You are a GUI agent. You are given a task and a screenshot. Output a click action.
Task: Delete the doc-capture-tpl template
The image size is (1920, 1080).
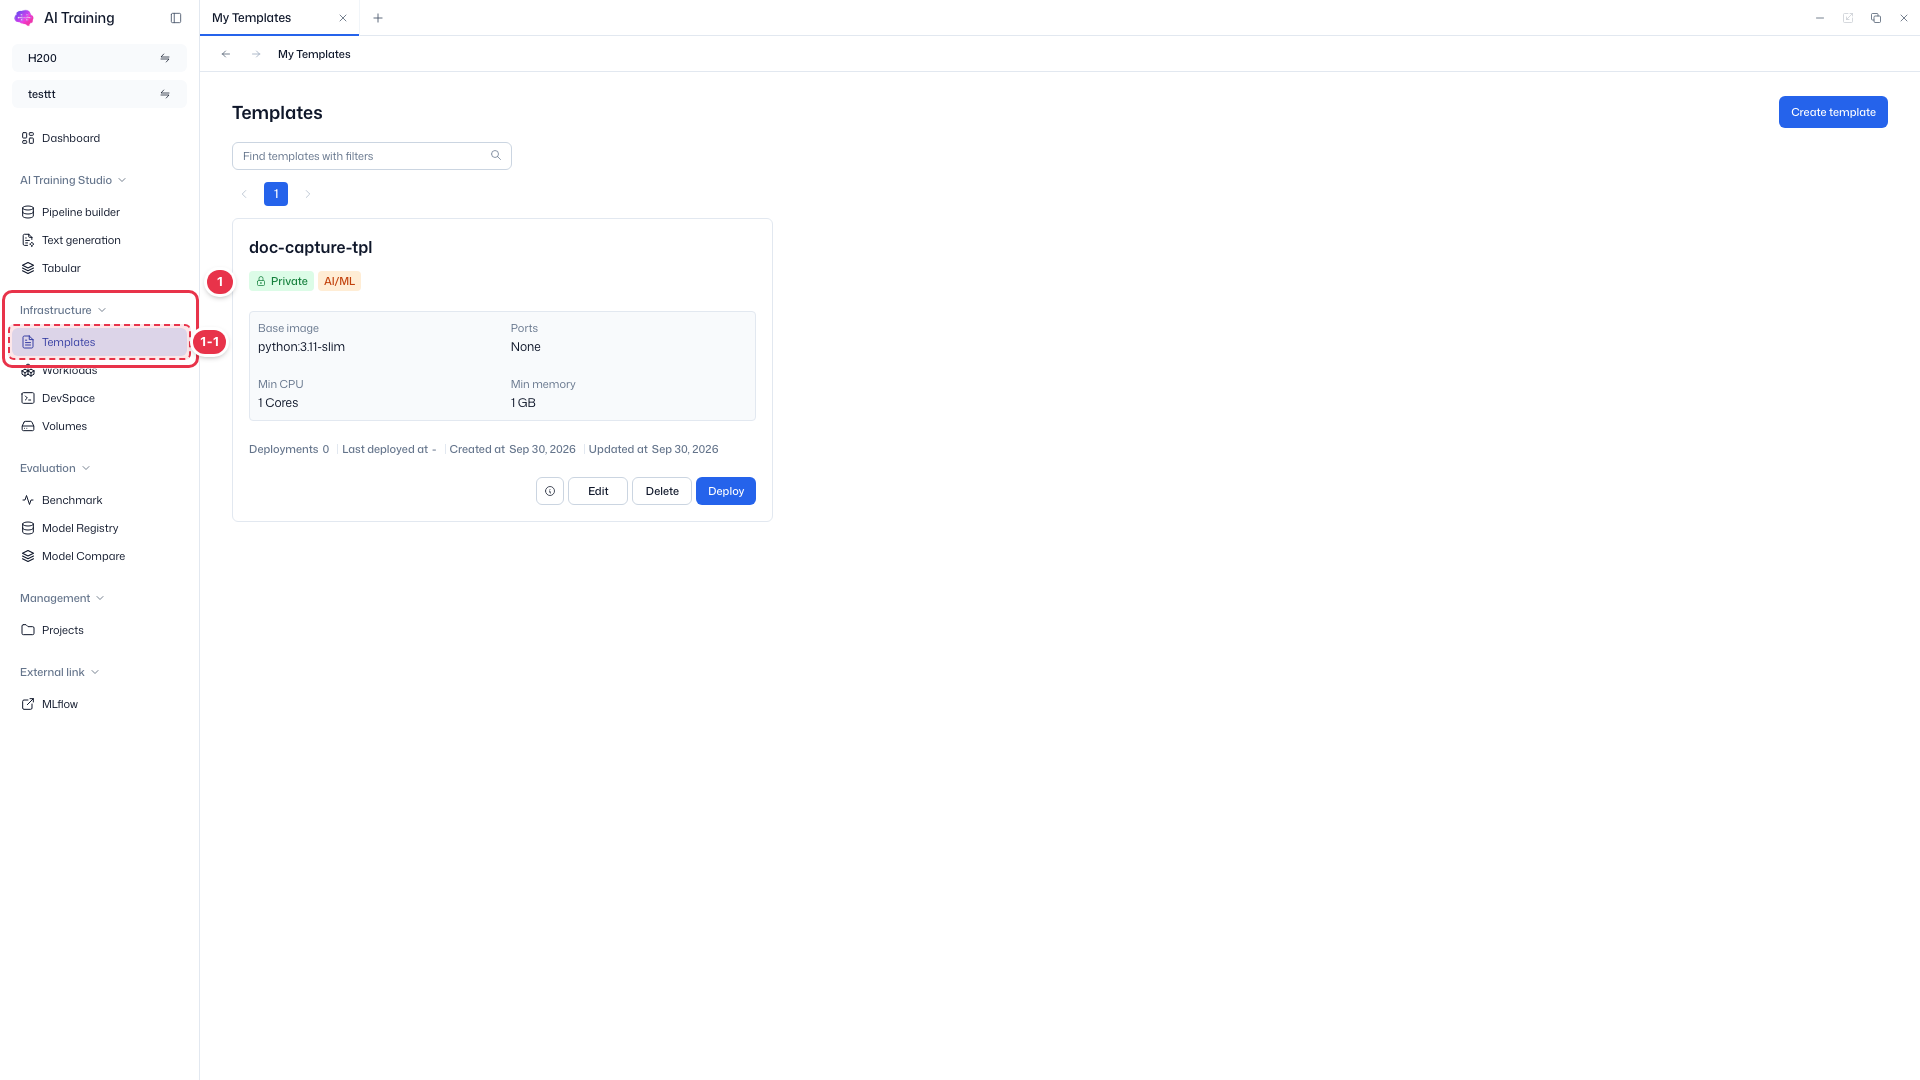click(662, 491)
